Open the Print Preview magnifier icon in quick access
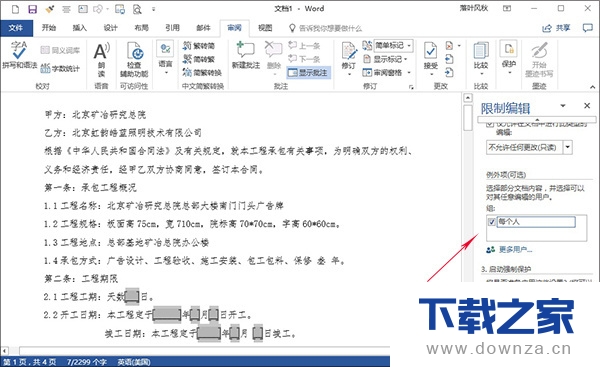Image resolution: width=600 pixels, height=367 pixels. (137, 9)
